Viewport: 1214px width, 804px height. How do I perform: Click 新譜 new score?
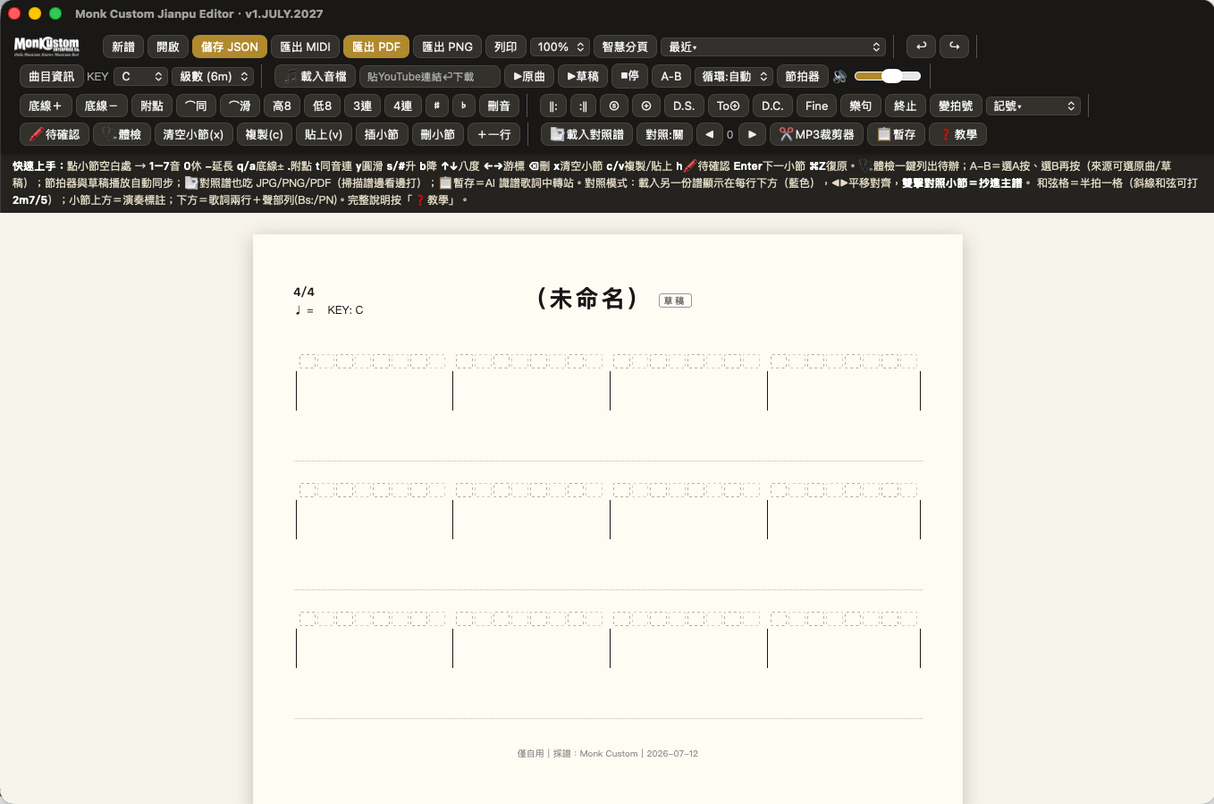coord(123,47)
